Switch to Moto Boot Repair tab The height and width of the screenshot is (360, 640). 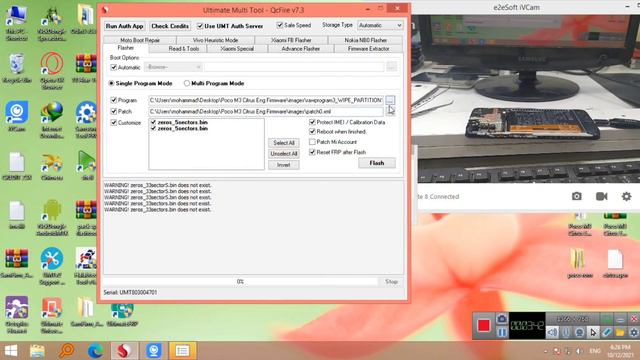coord(140,40)
